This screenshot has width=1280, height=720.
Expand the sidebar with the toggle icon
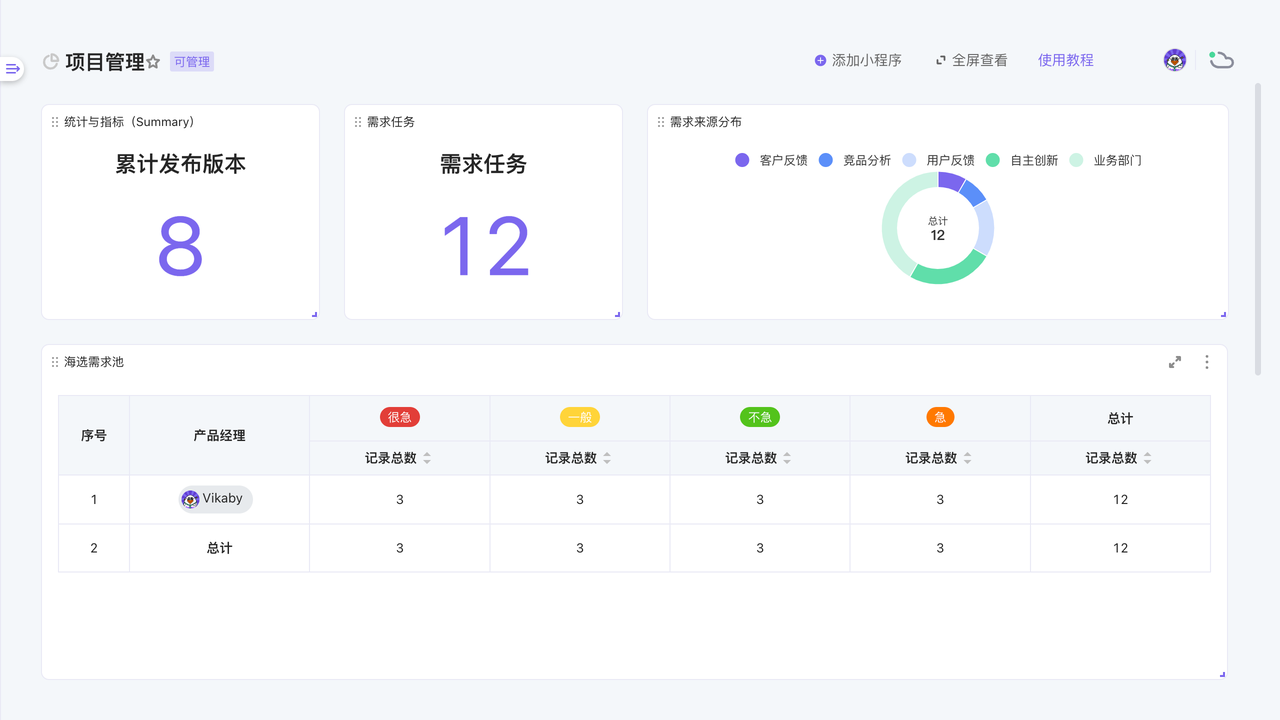click(x=12, y=68)
